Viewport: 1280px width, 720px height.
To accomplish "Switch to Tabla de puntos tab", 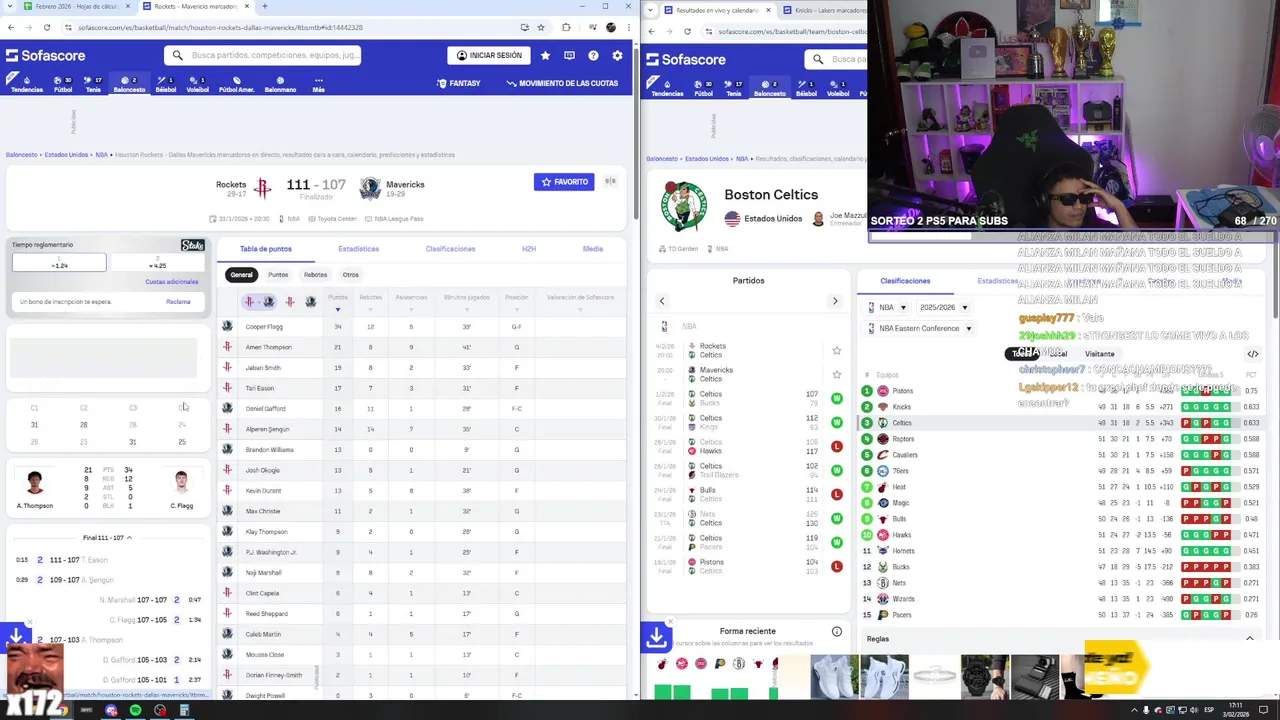I will click(x=265, y=249).
